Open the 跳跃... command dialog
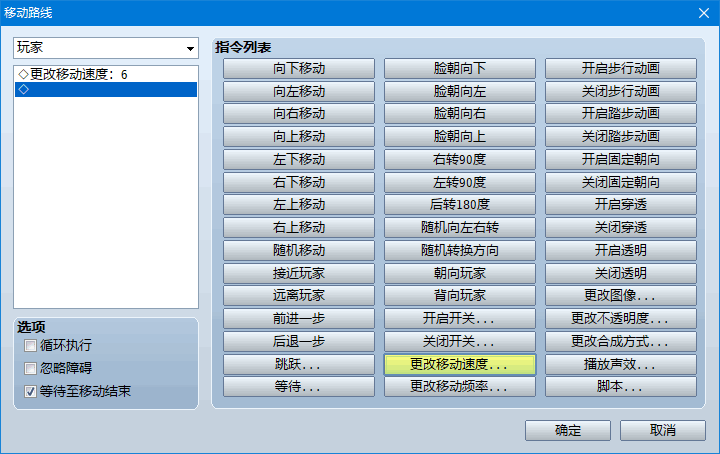 pyautogui.click(x=299, y=364)
